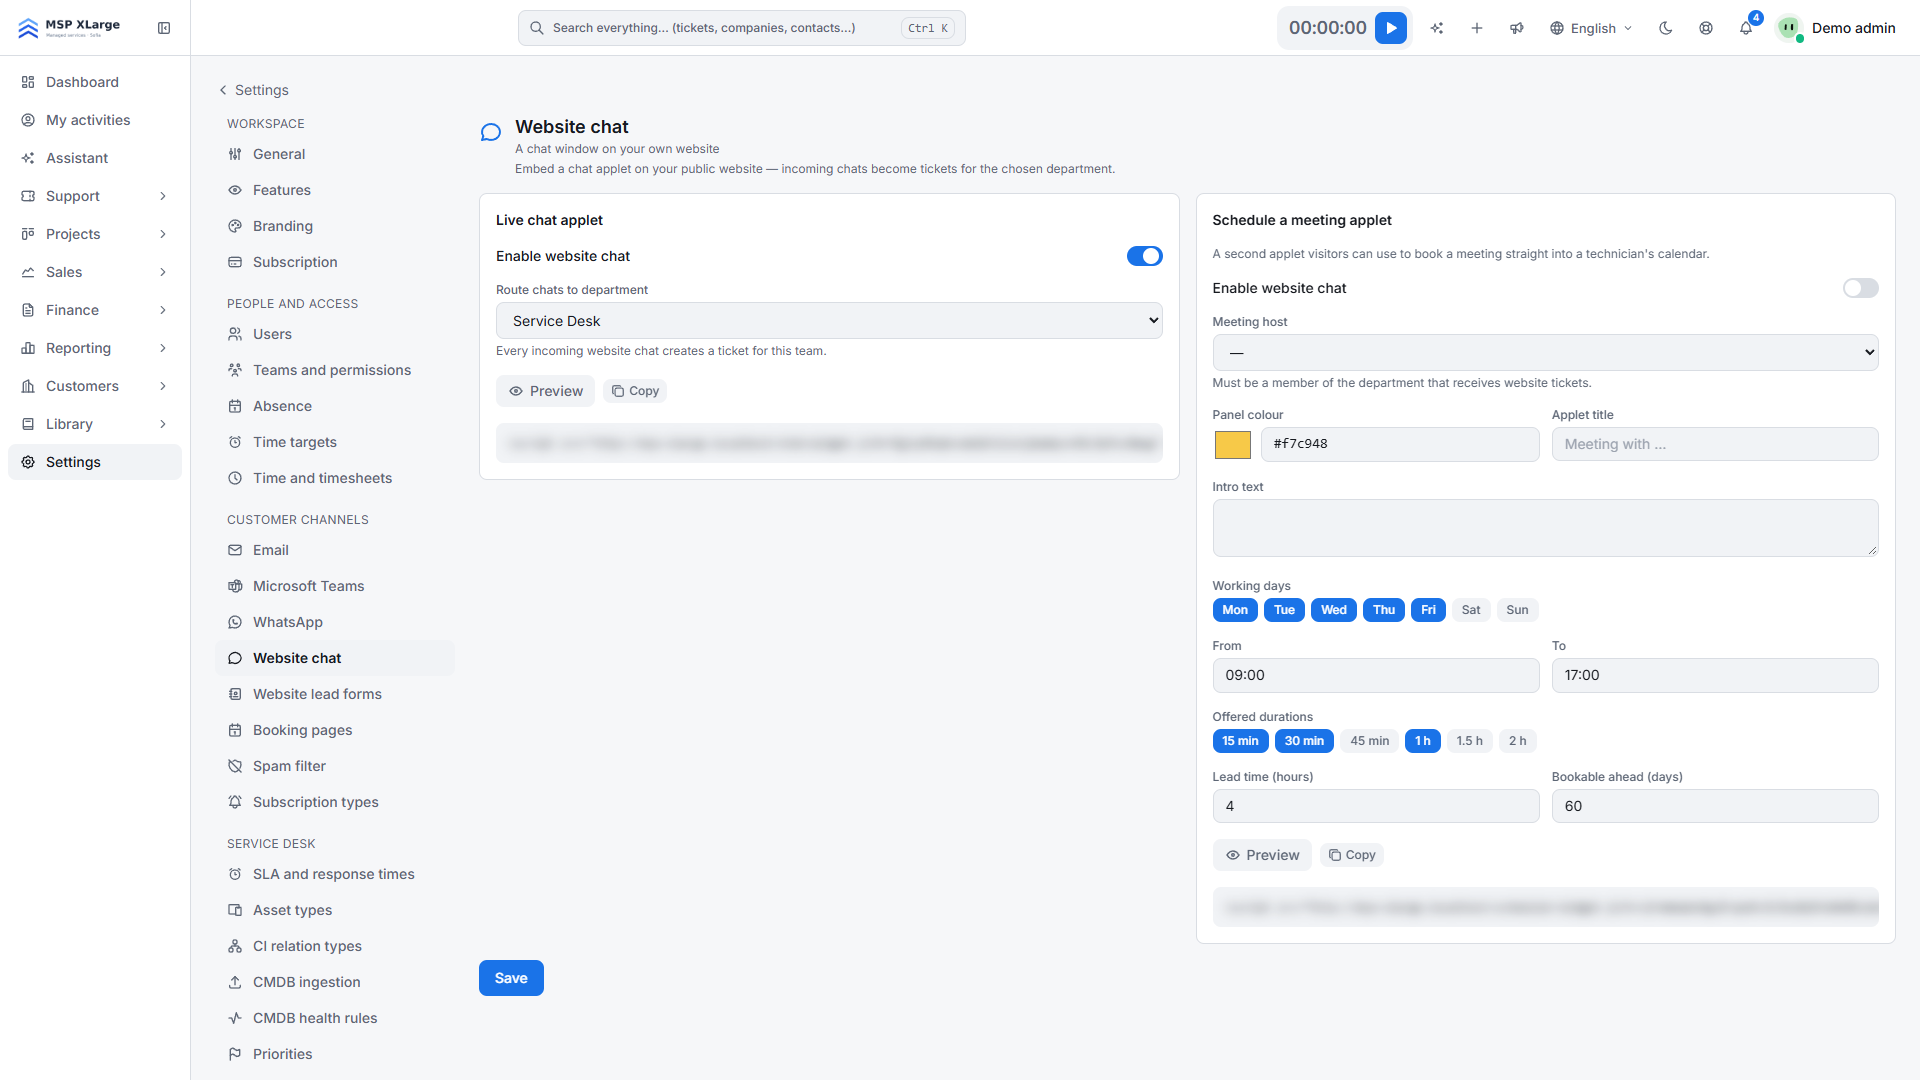Select the 45 min duration
The width and height of the screenshot is (1920, 1080).
[1370, 741]
